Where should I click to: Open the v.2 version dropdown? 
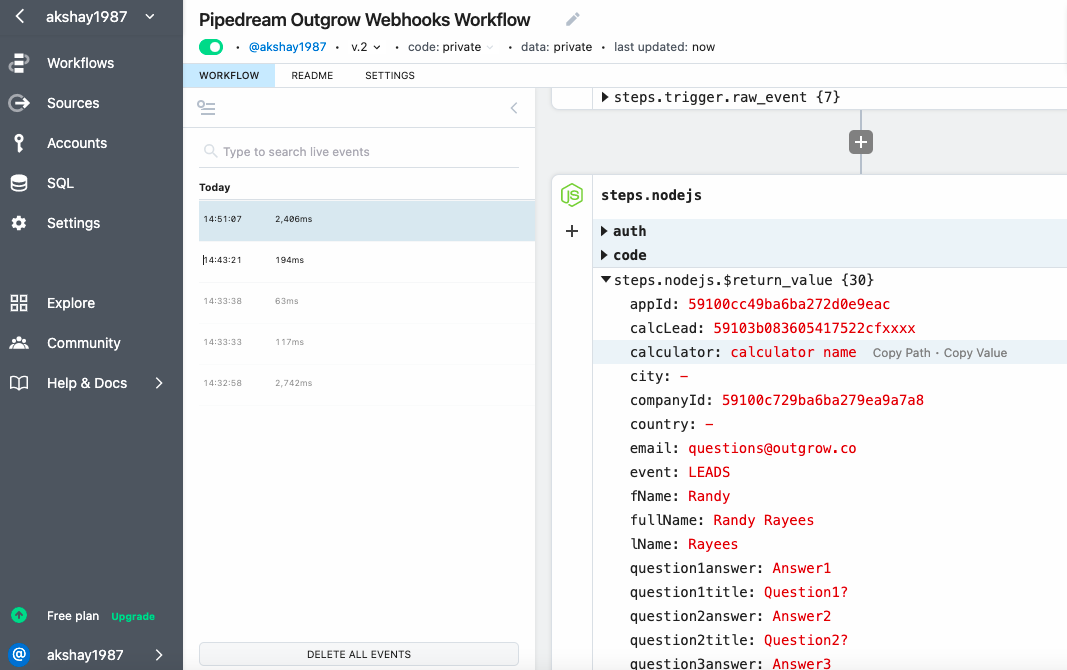pos(365,47)
